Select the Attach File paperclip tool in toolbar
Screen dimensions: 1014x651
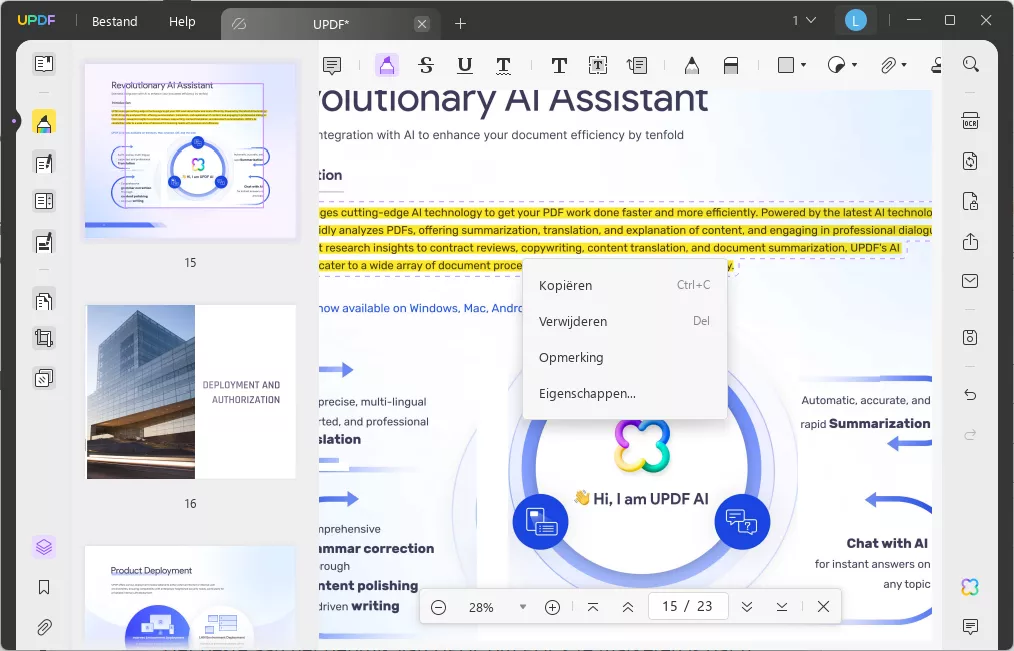pos(889,65)
